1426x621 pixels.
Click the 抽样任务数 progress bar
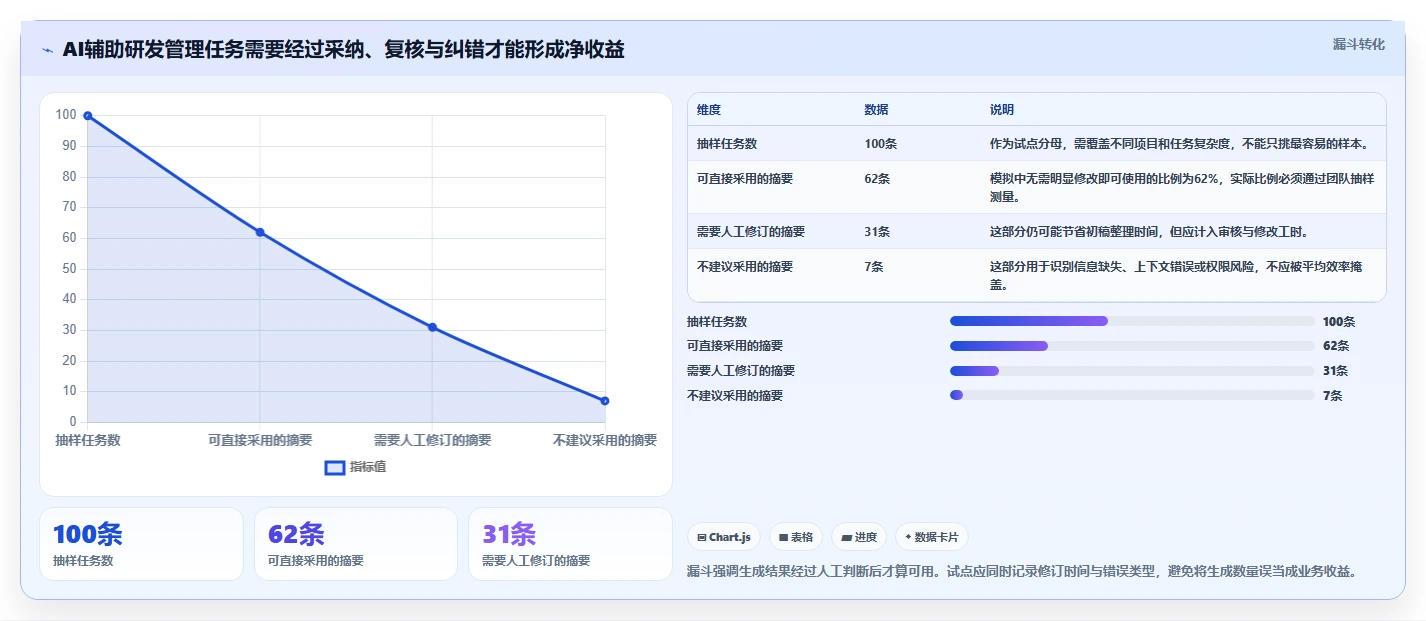coord(1132,321)
